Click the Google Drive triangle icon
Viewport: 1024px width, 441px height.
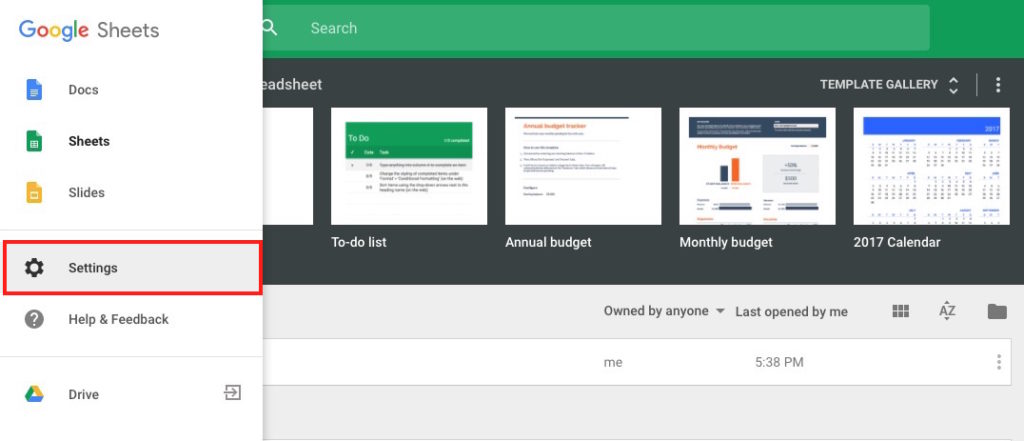point(34,394)
